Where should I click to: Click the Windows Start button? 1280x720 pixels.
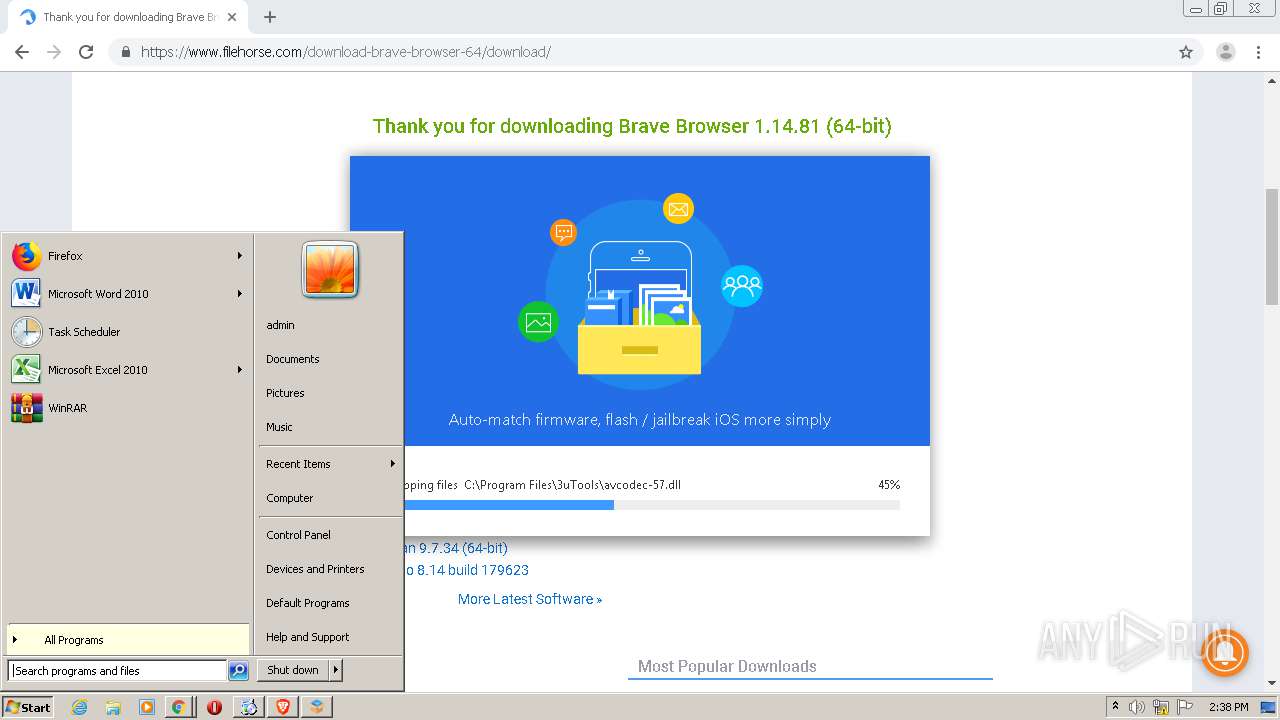click(28, 707)
